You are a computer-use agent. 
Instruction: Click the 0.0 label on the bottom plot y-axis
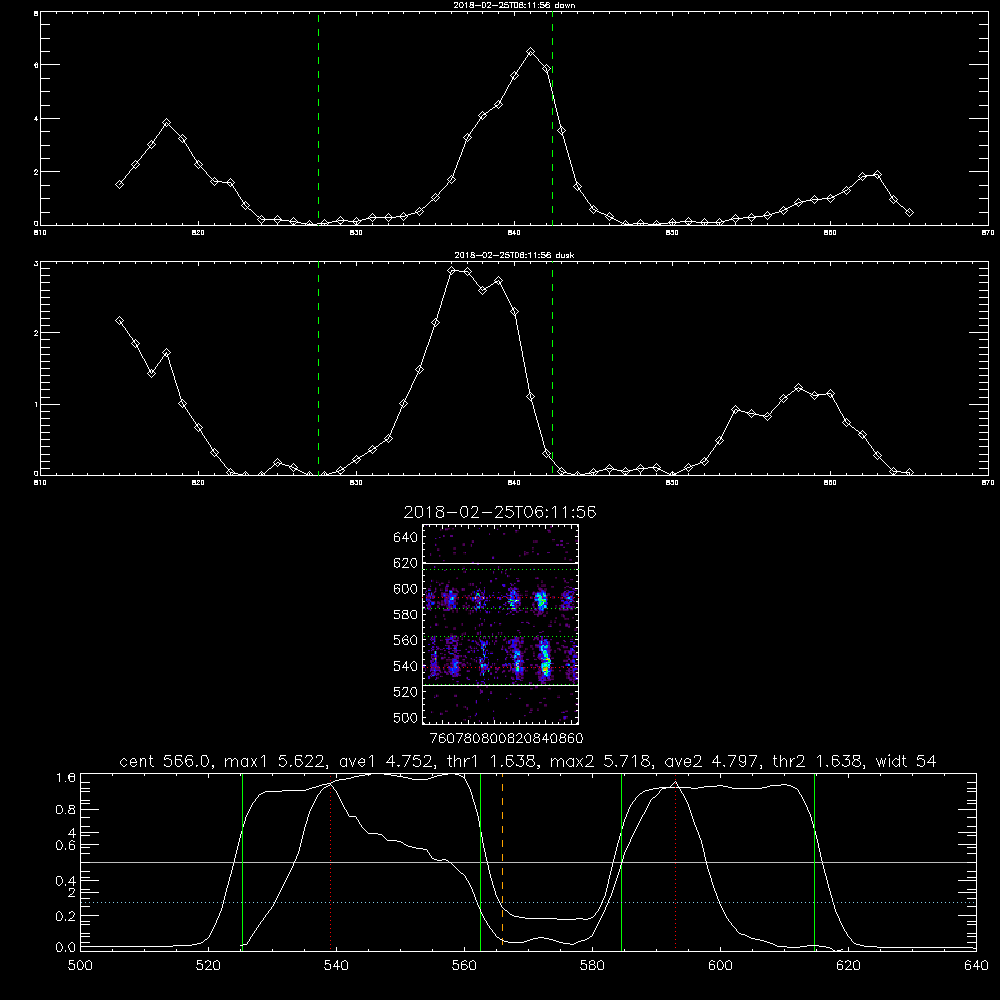(66, 948)
